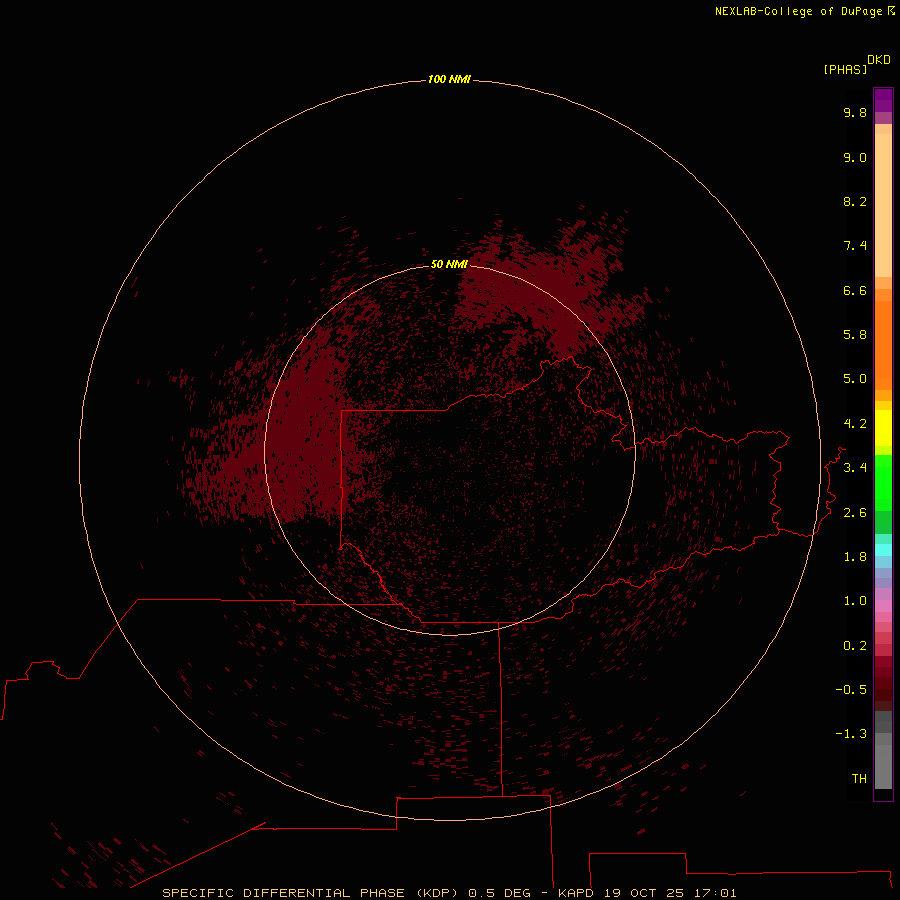Screen dimensions: 900x900
Task: Click the 0.2 color scale value
Action: coord(855,646)
